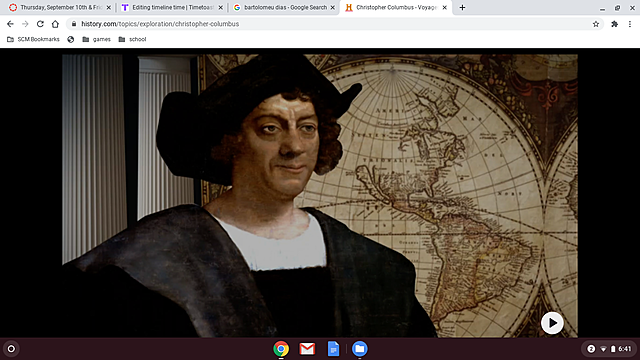Image resolution: width=640 pixels, height=360 pixels.
Task: Play the Christopher Columbus video
Action: 552,323
